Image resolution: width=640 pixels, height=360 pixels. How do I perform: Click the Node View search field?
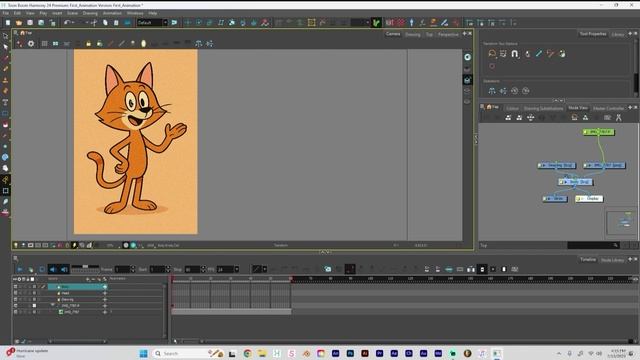pos(593,245)
